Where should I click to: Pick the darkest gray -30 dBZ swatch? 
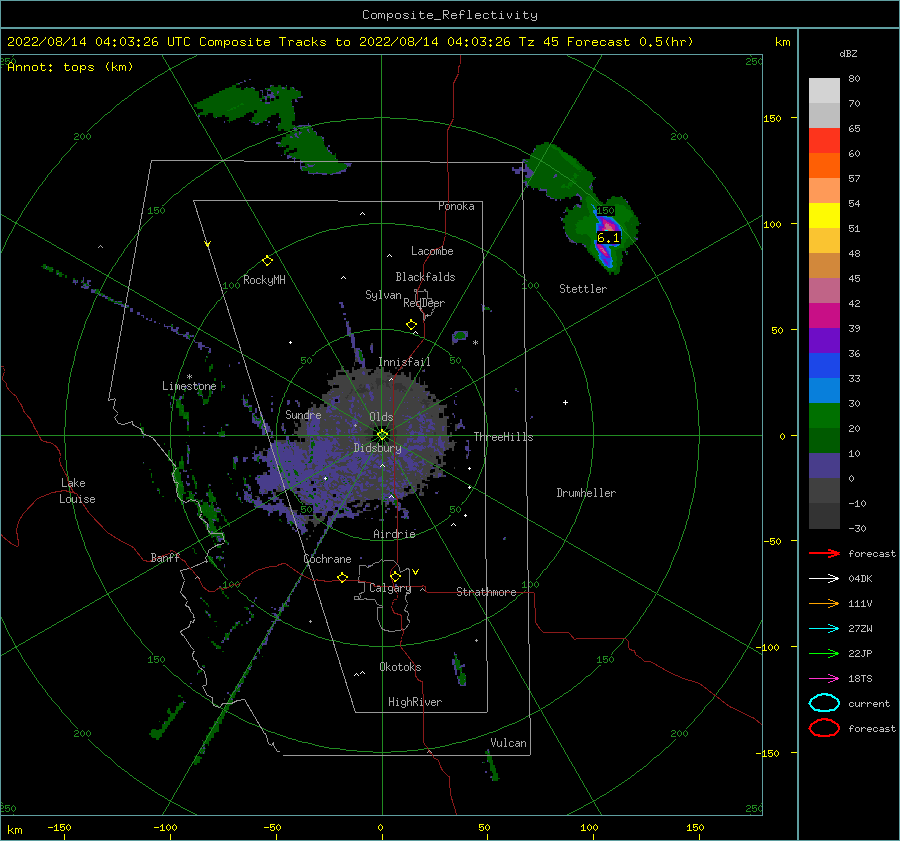(x=824, y=516)
